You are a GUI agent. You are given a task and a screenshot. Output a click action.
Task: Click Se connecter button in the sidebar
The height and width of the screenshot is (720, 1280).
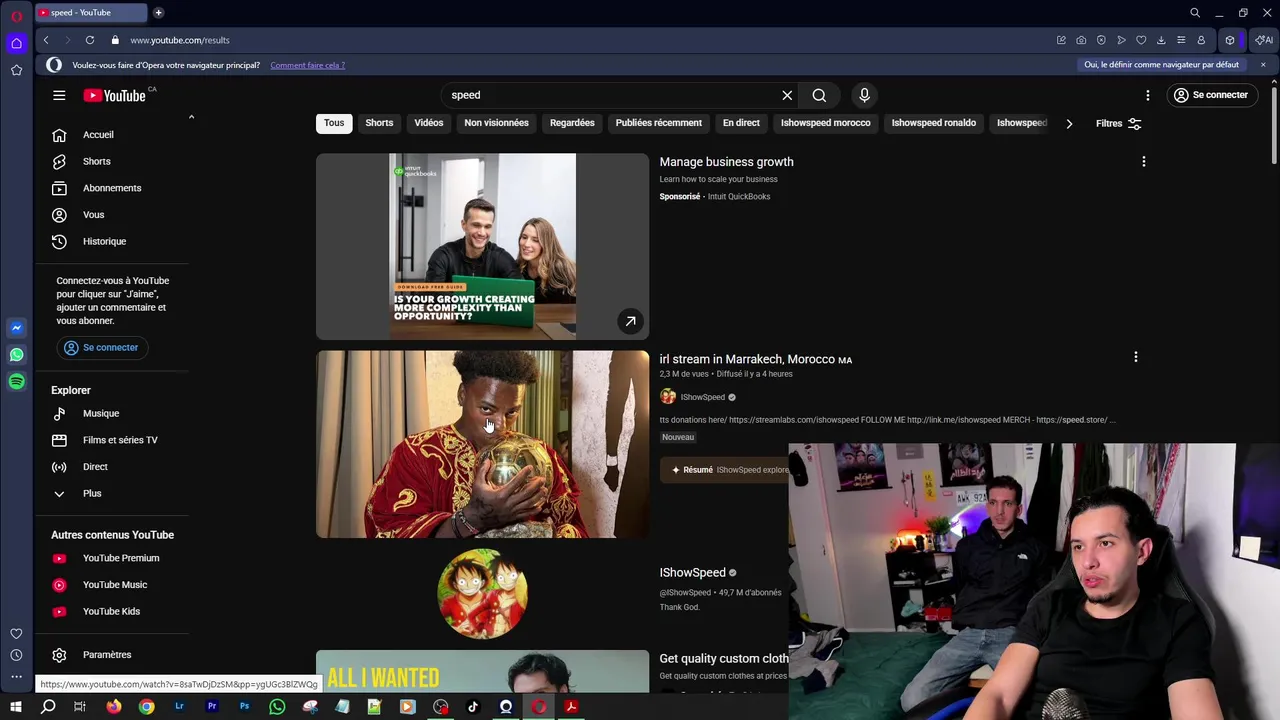[101, 347]
